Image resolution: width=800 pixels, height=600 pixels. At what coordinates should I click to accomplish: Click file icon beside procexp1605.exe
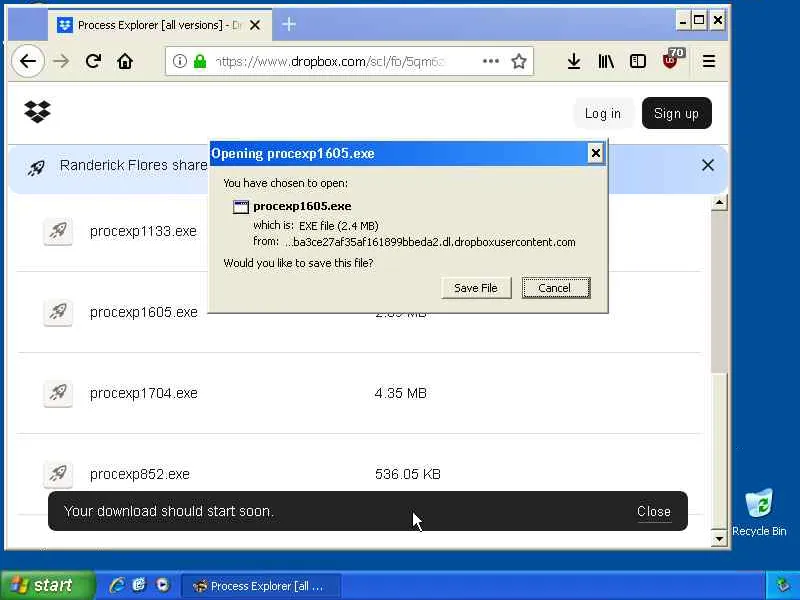(58, 312)
